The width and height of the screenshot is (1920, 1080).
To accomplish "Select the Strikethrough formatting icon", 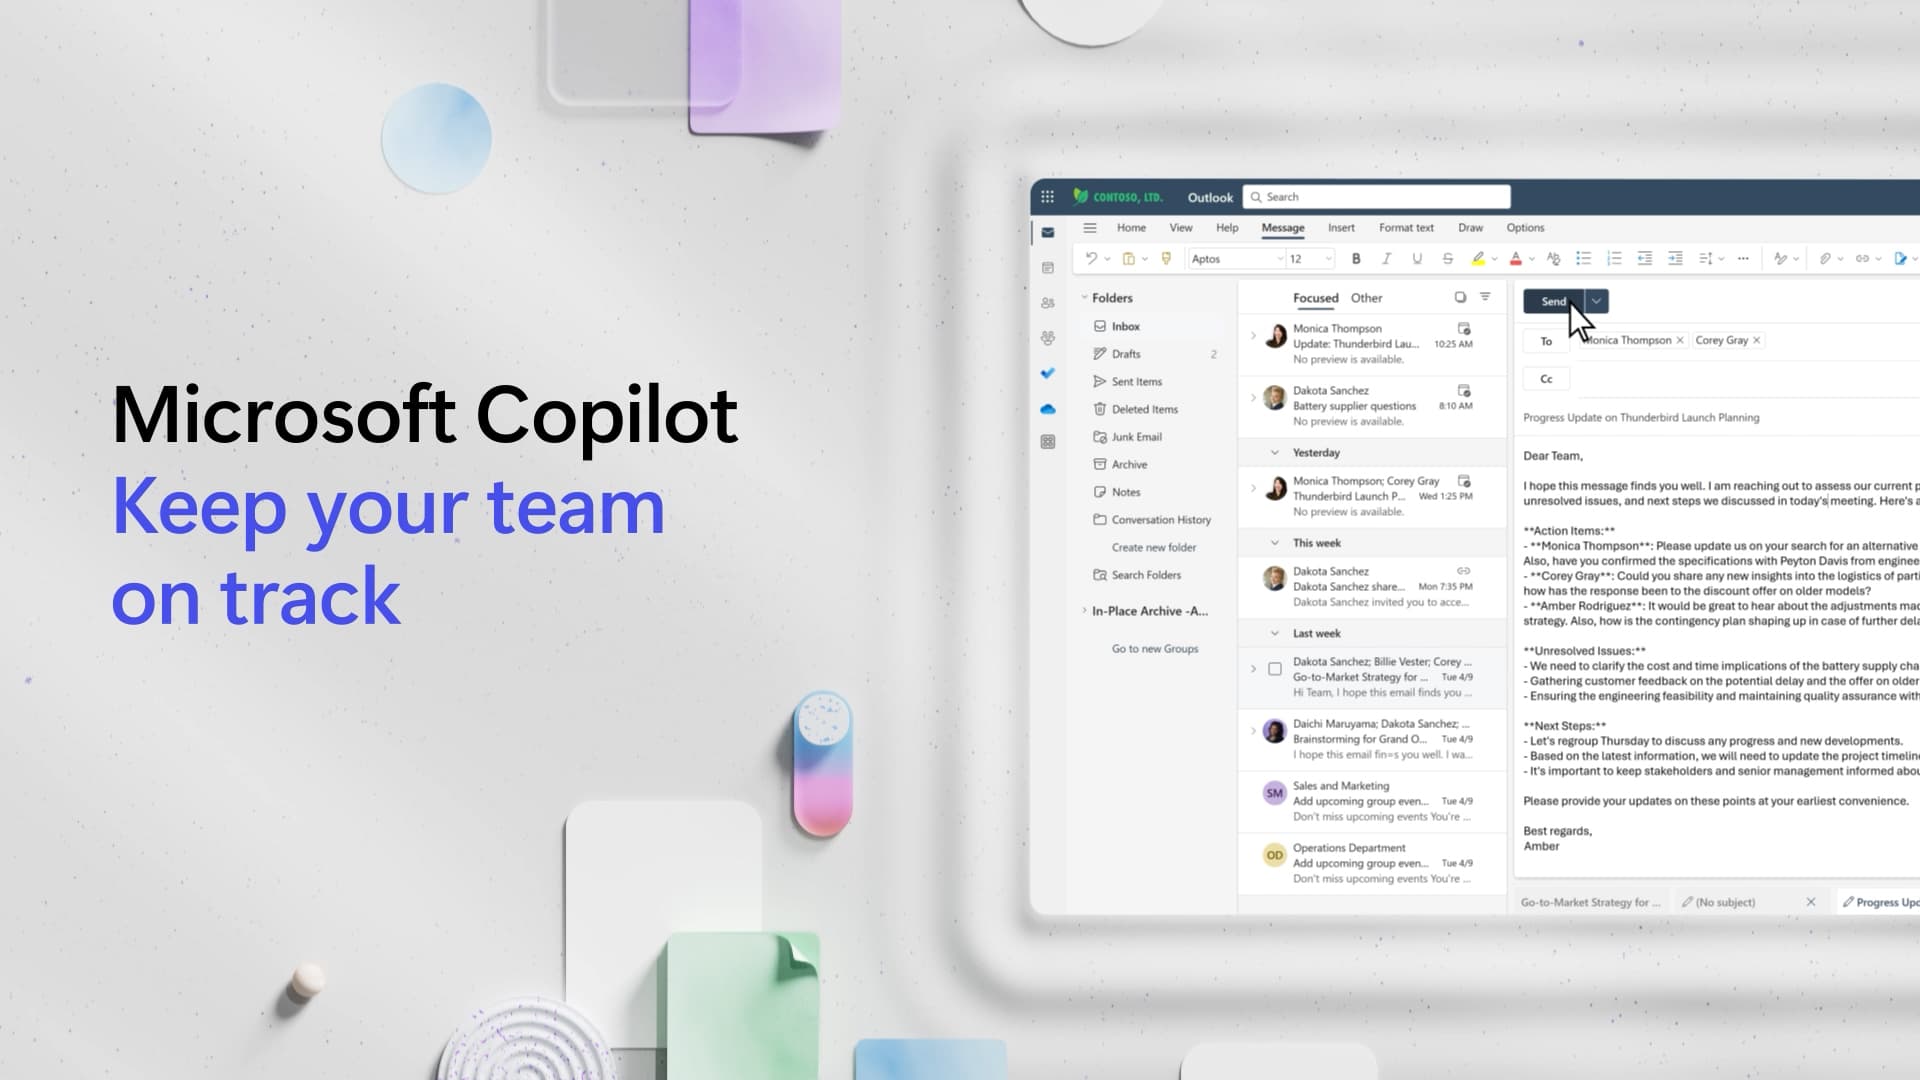I will [1447, 257].
